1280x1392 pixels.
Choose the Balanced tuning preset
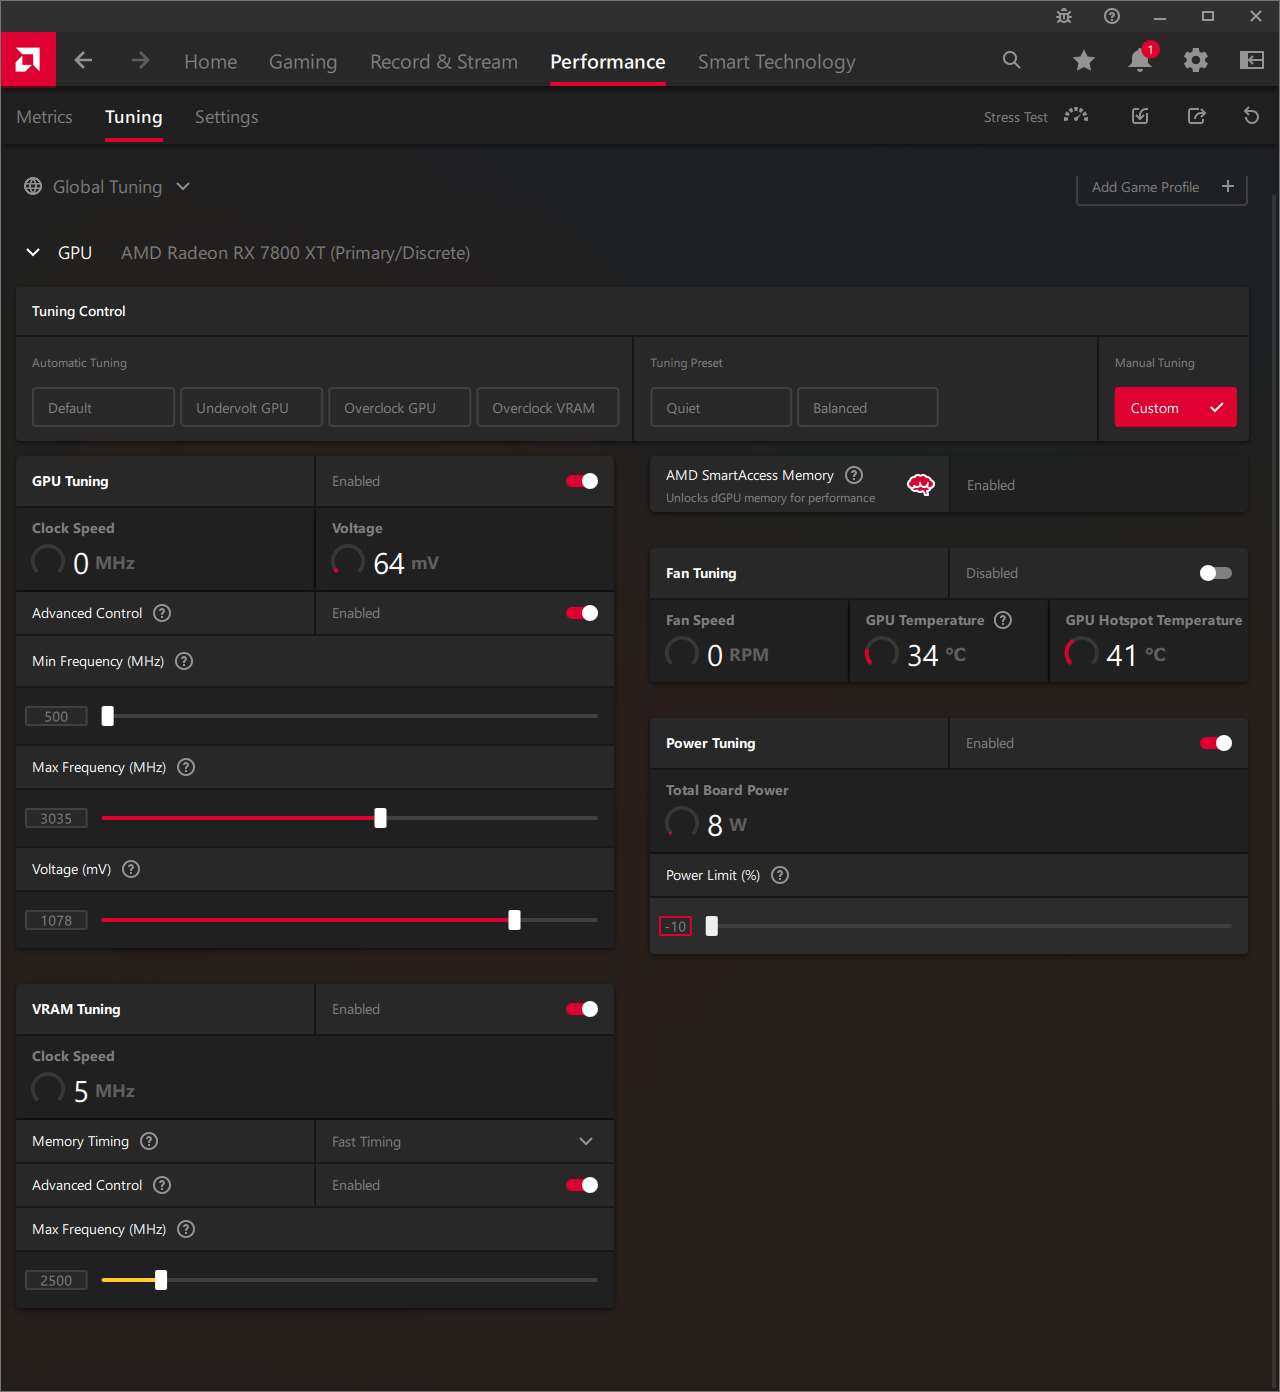(868, 407)
